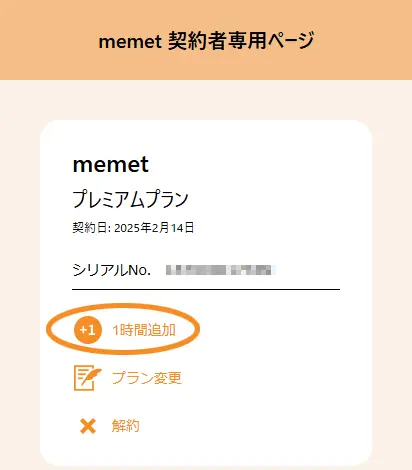412x470 pixels.
Task: Click the 契約者専用ページ text in the banner
Action: point(241,41)
